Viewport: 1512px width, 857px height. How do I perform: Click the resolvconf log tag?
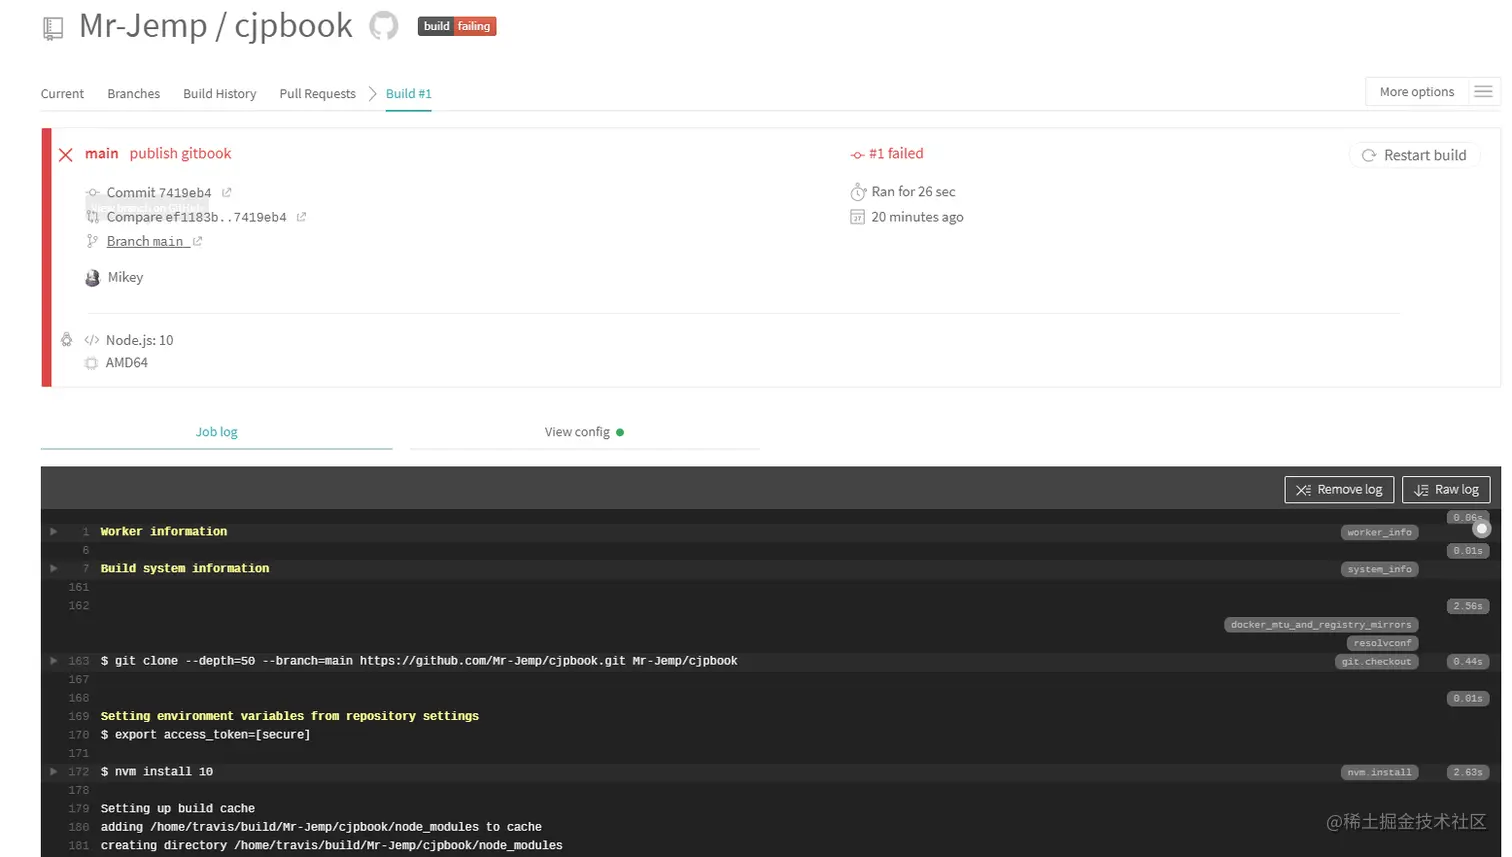1382,643
